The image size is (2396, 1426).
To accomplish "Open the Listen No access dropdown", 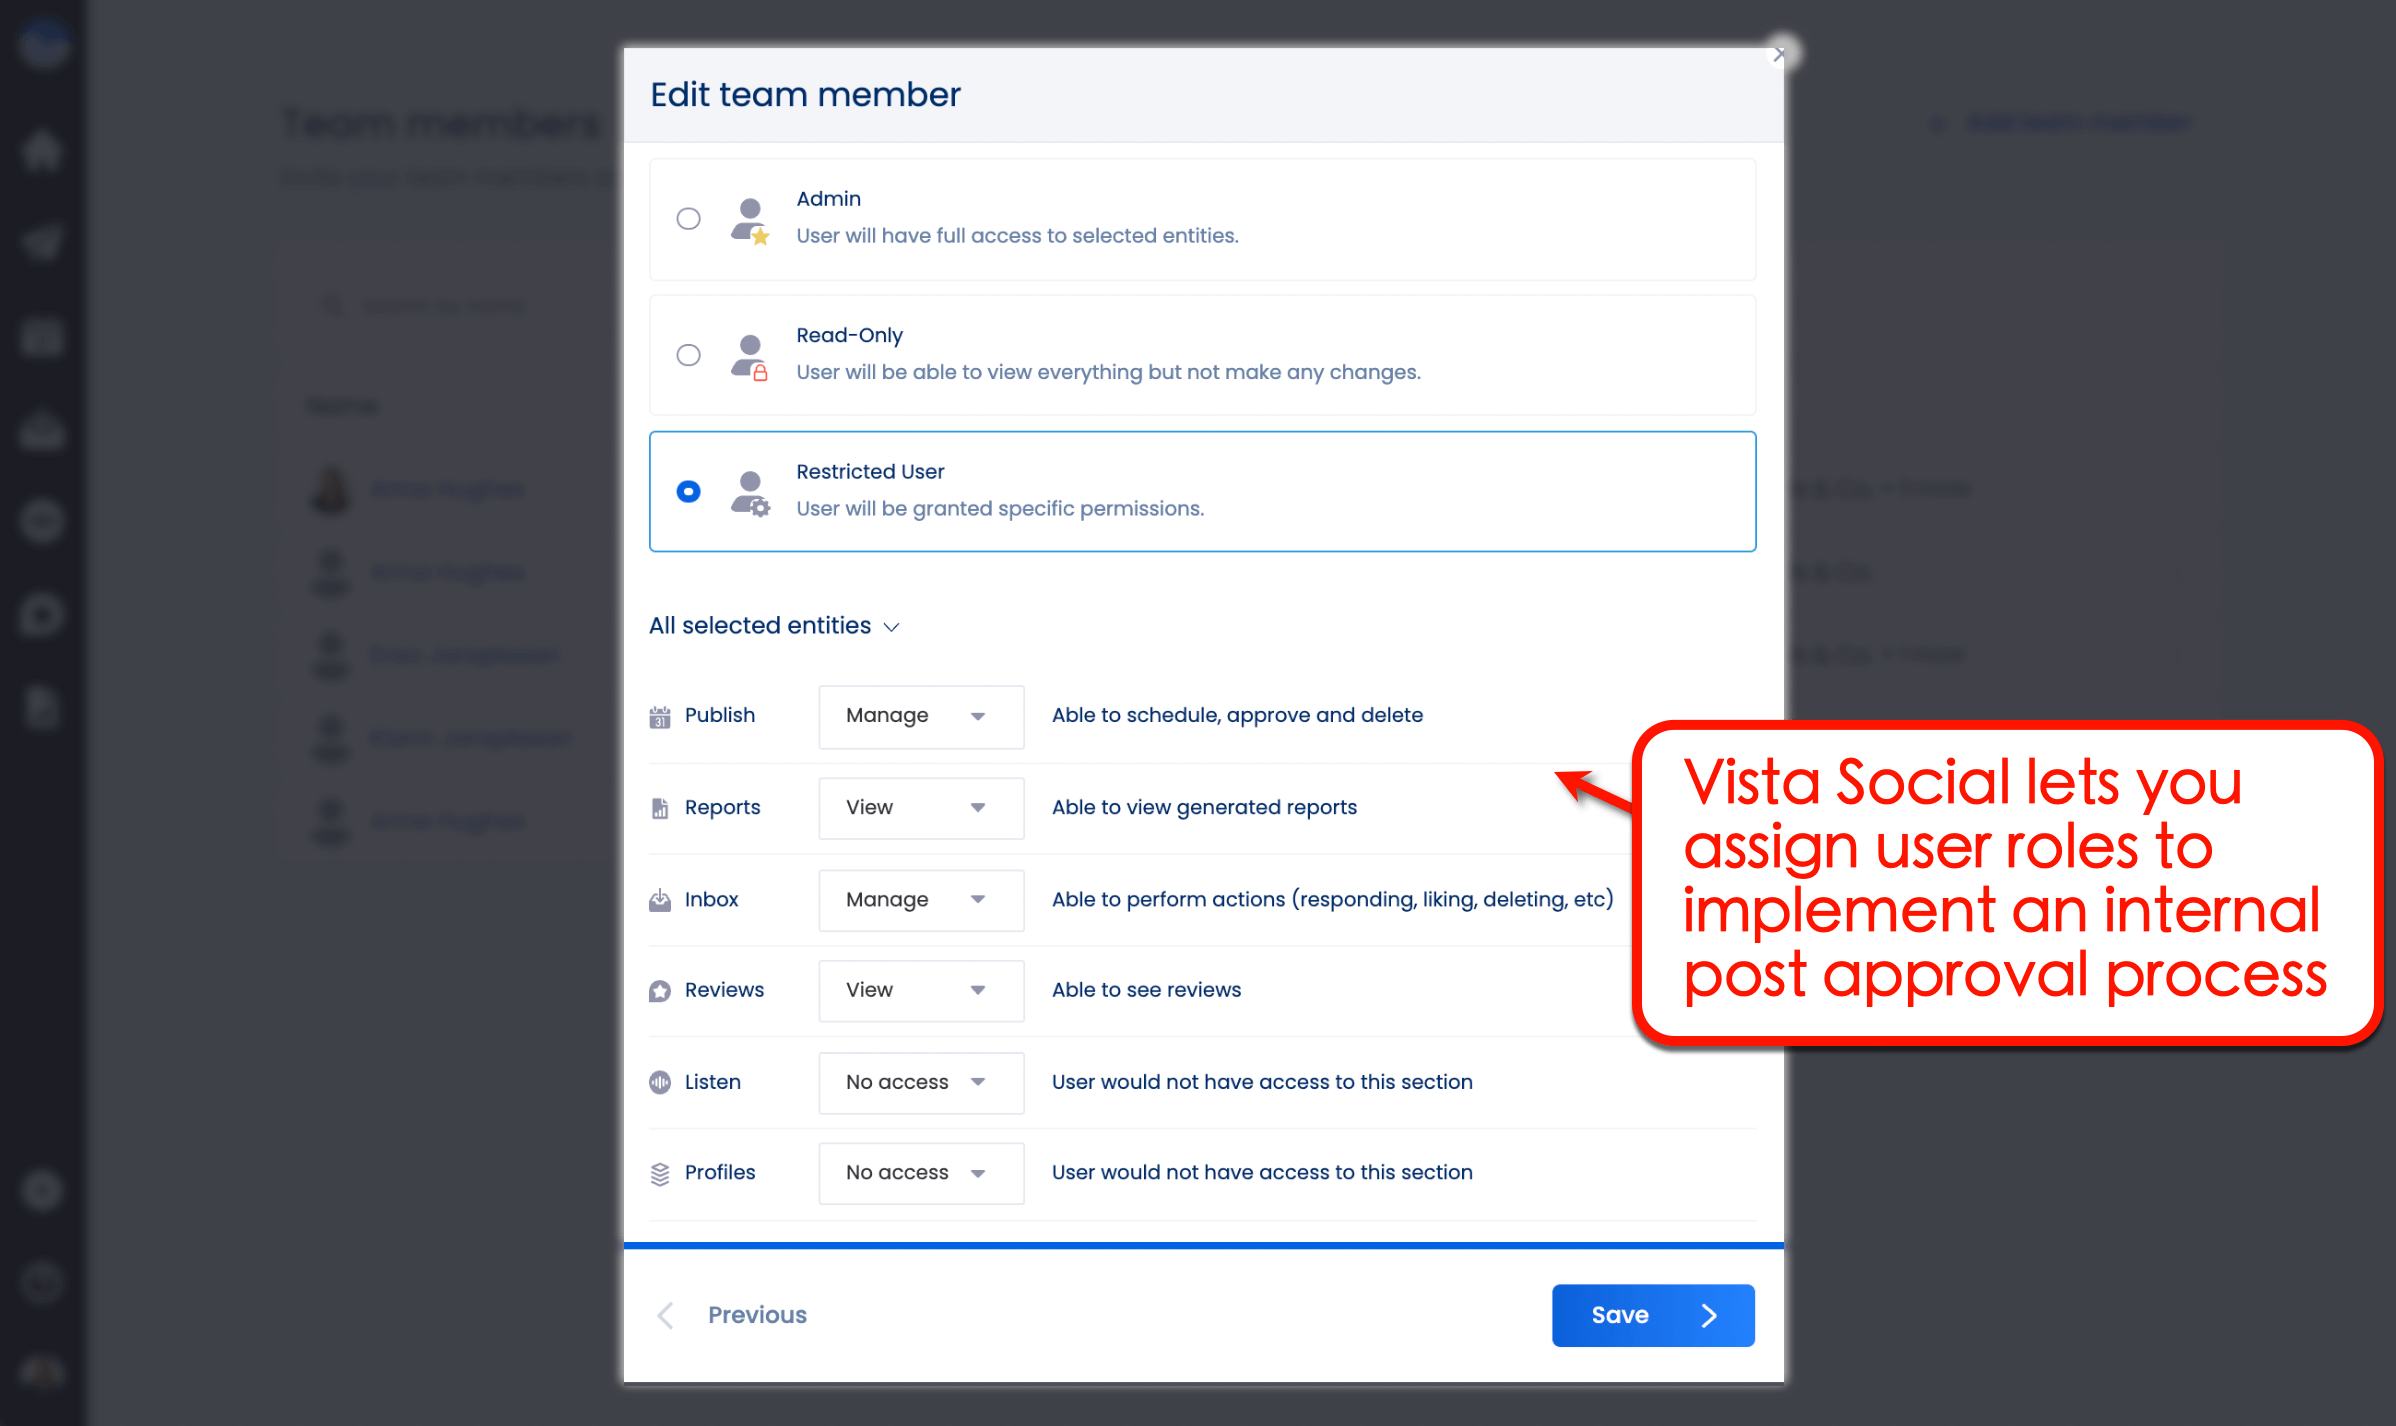I will pos(920,1082).
